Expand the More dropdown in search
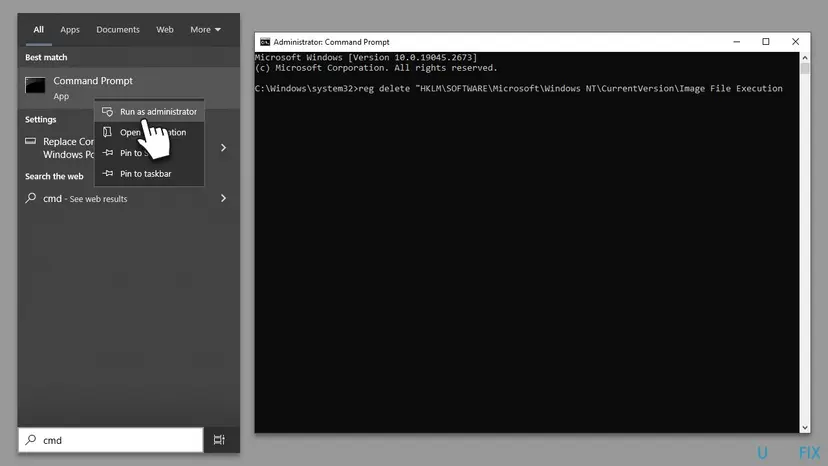The image size is (828, 466). 205,30
